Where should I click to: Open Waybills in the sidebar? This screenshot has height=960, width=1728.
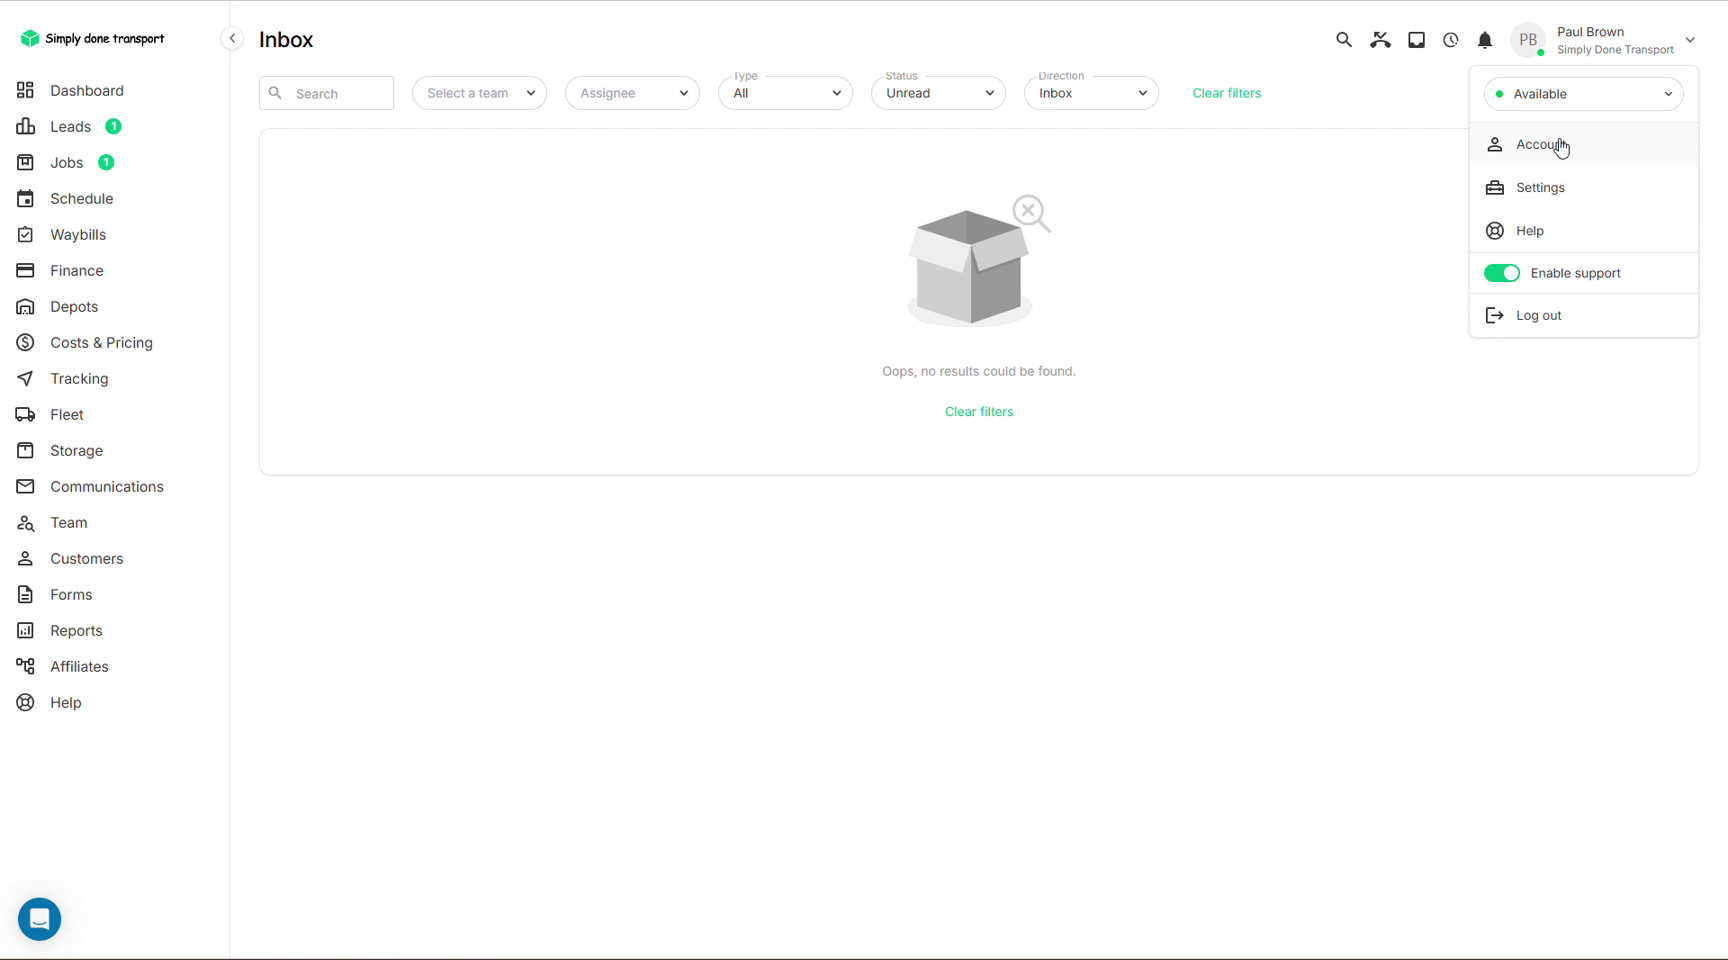coord(78,234)
